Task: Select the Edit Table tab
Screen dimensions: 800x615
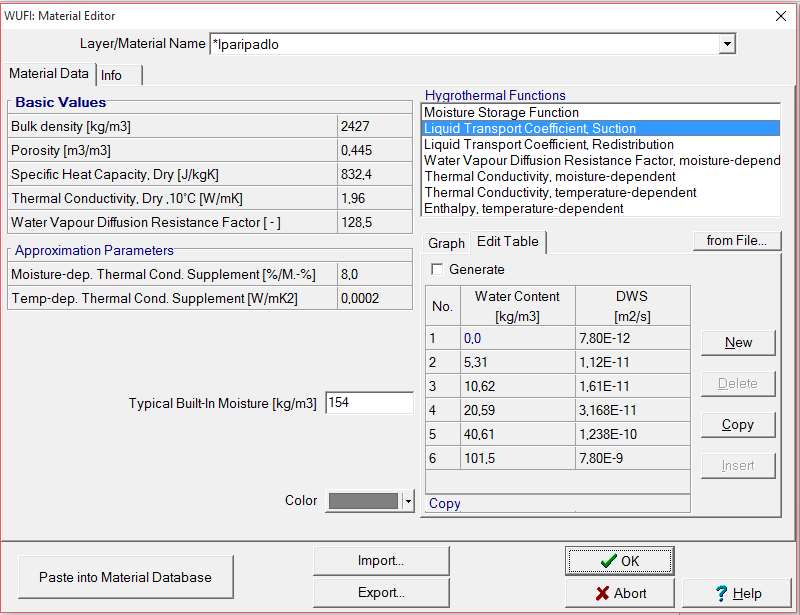Action: click(508, 241)
